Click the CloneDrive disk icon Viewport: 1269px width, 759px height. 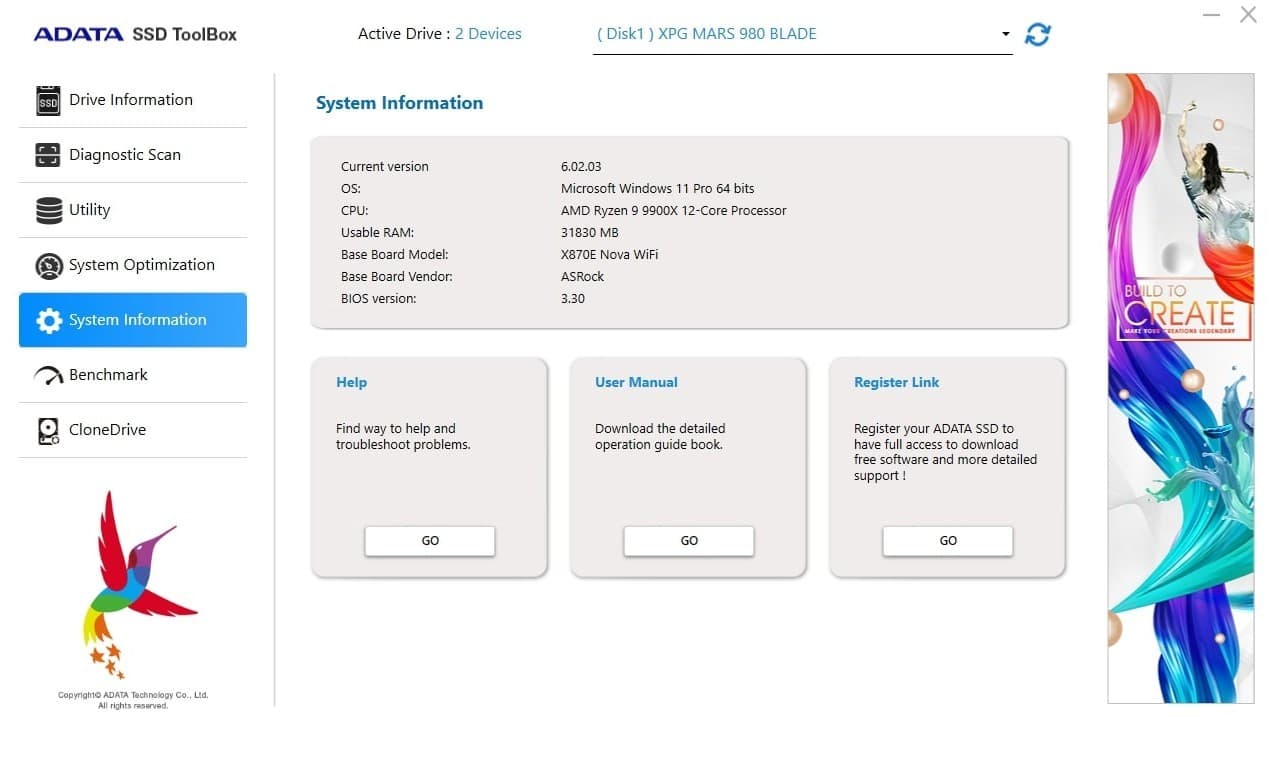[x=48, y=430]
